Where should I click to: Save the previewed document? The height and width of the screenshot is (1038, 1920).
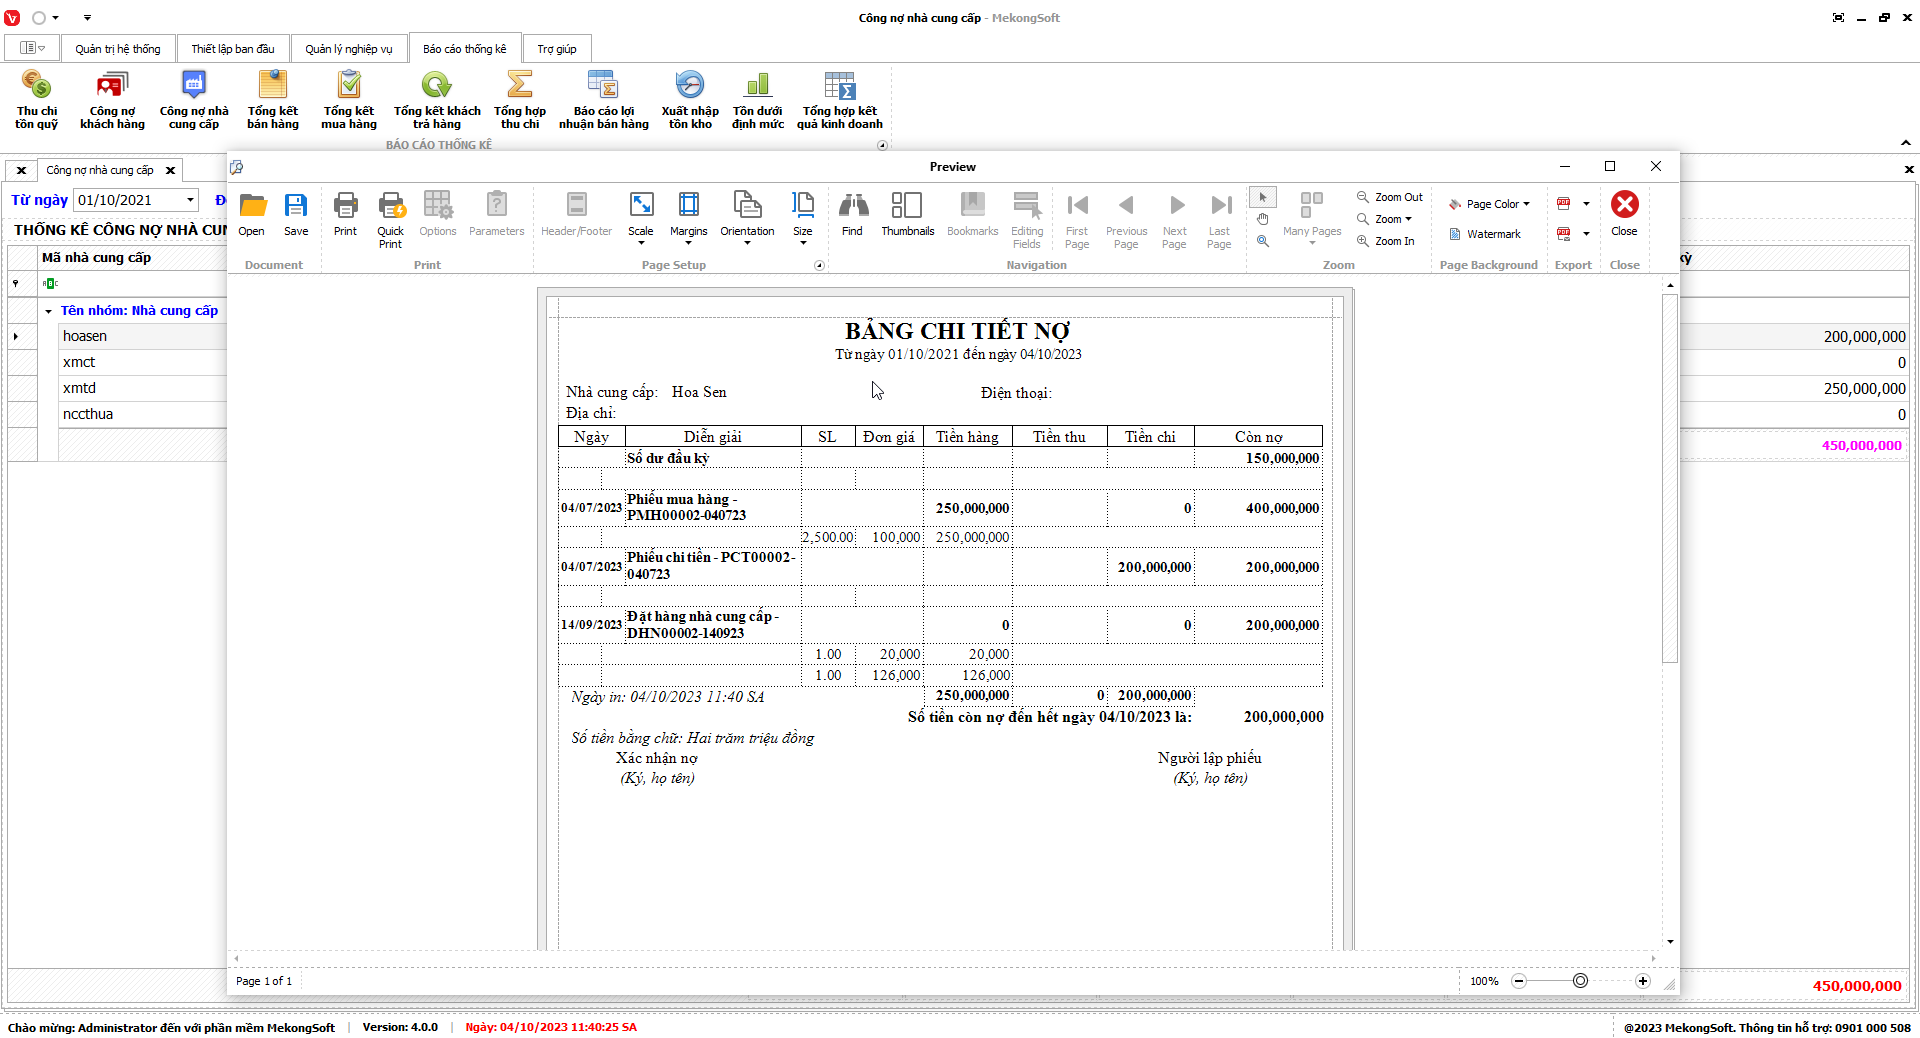tap(296, 215)
